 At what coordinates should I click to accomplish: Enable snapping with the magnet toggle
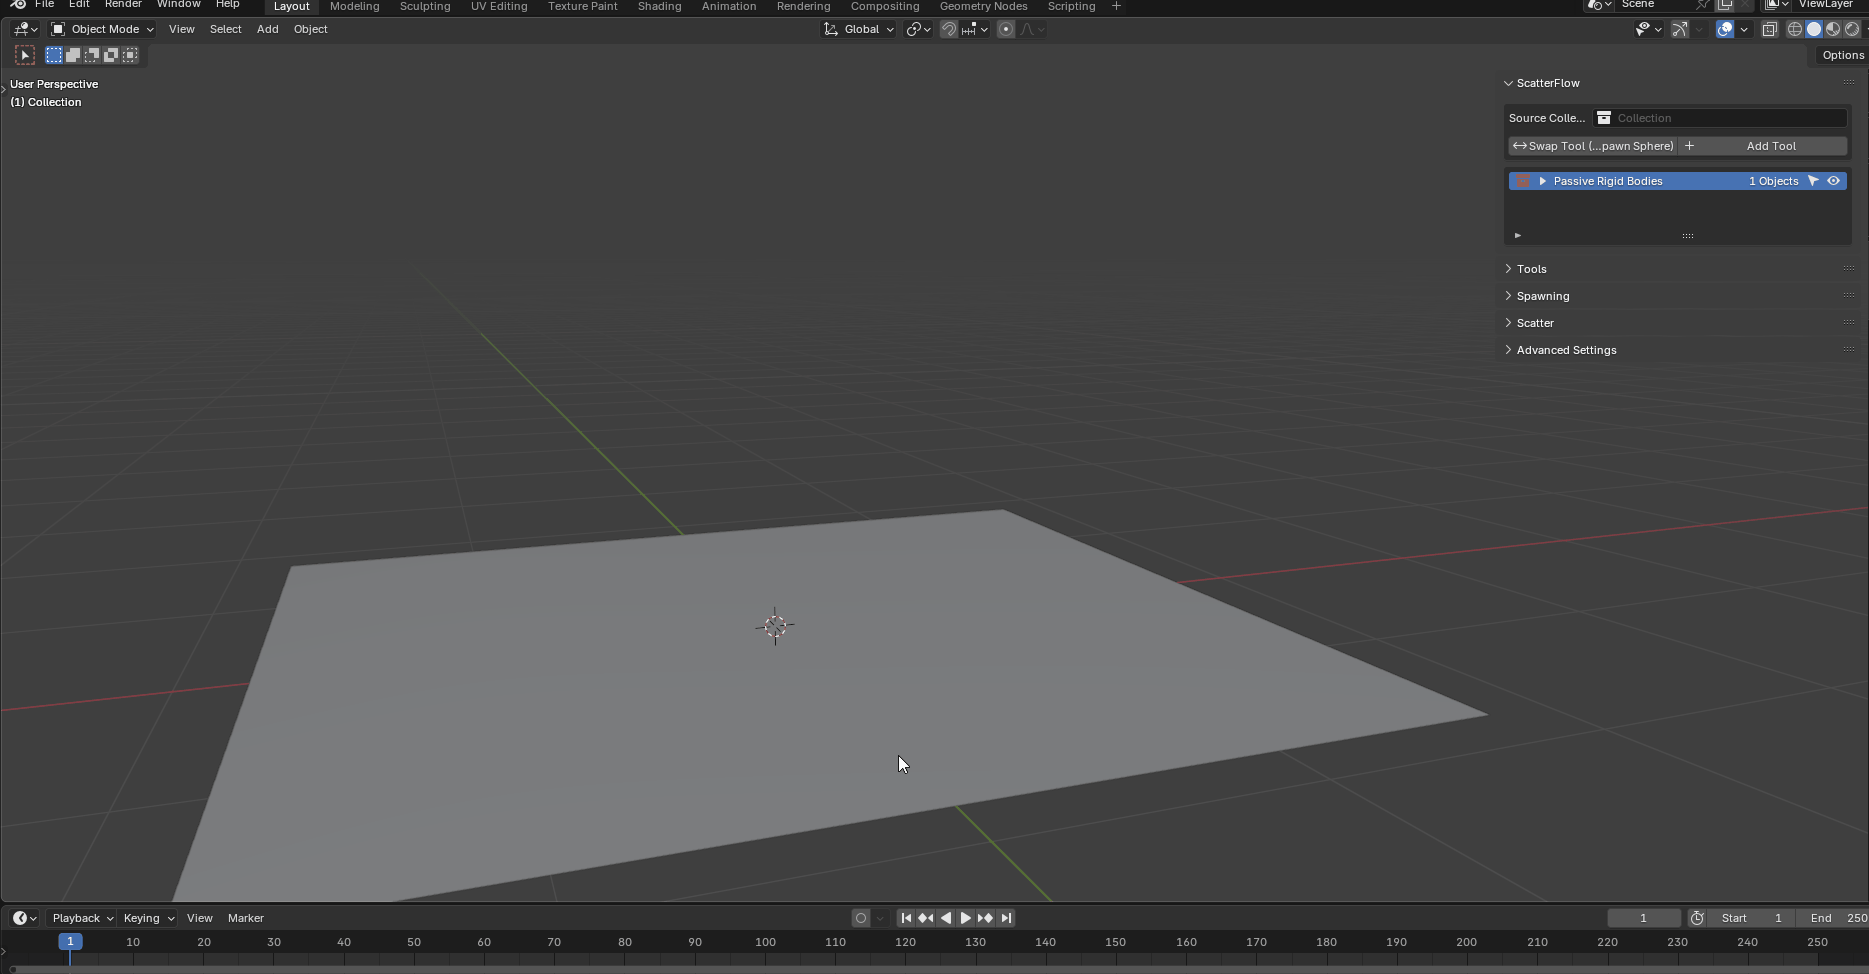[x=948, y=29]
